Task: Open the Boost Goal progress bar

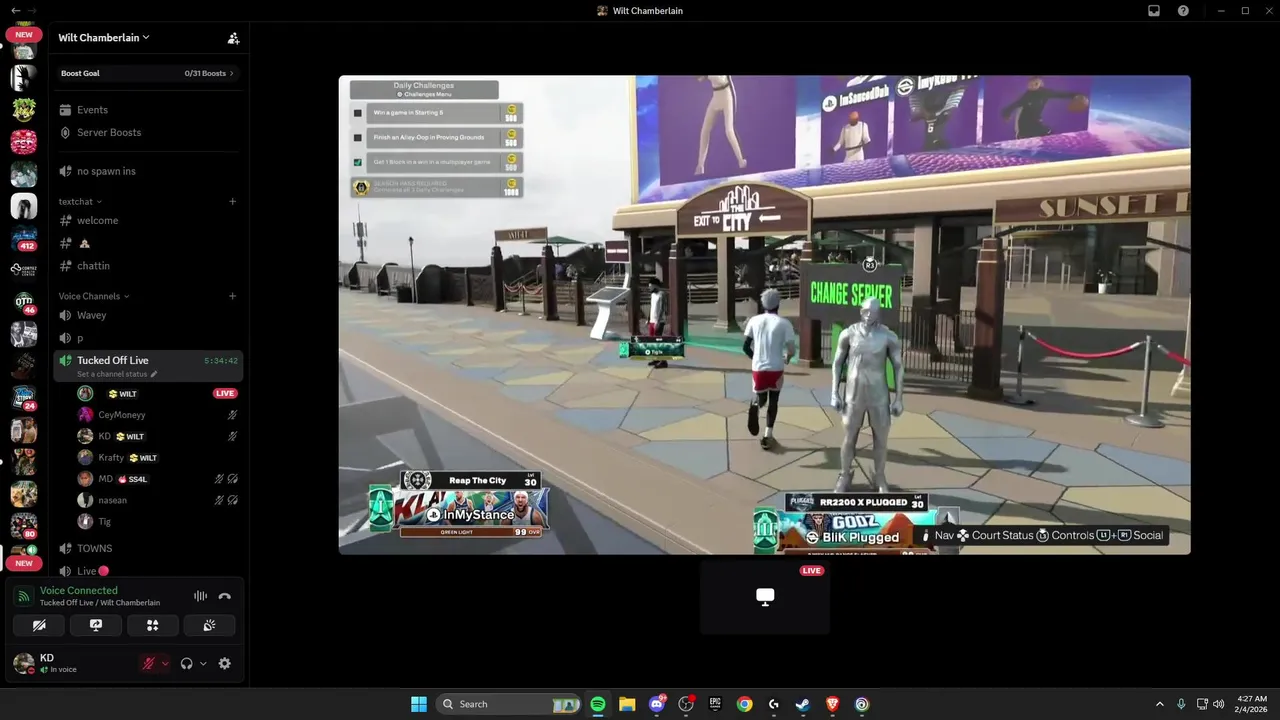Action: [148, 73]
